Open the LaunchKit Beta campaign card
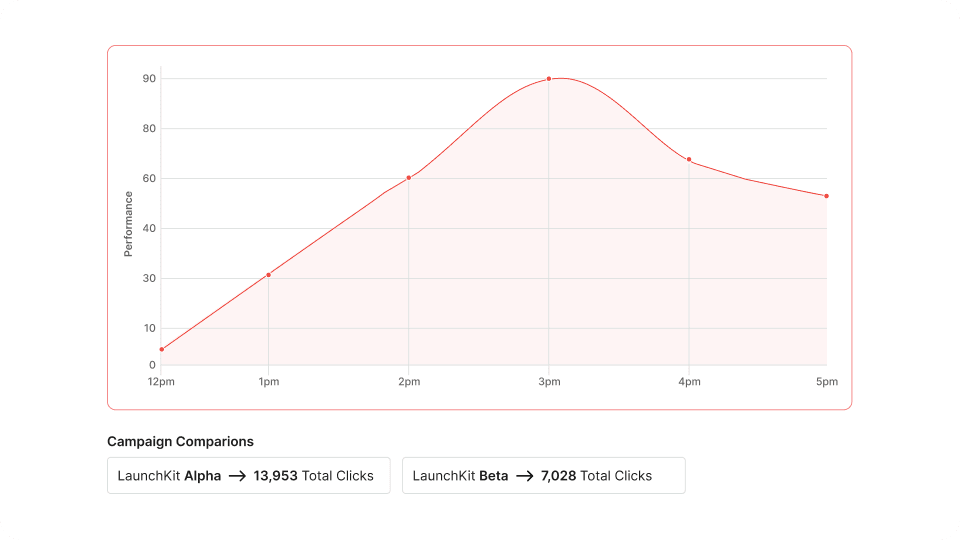Screen dimensions: 960x540 [544, 475]
